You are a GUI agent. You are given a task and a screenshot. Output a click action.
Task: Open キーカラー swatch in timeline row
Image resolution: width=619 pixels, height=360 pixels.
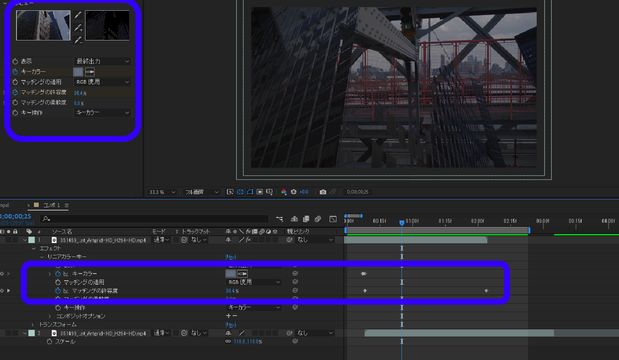pos(231,274)
